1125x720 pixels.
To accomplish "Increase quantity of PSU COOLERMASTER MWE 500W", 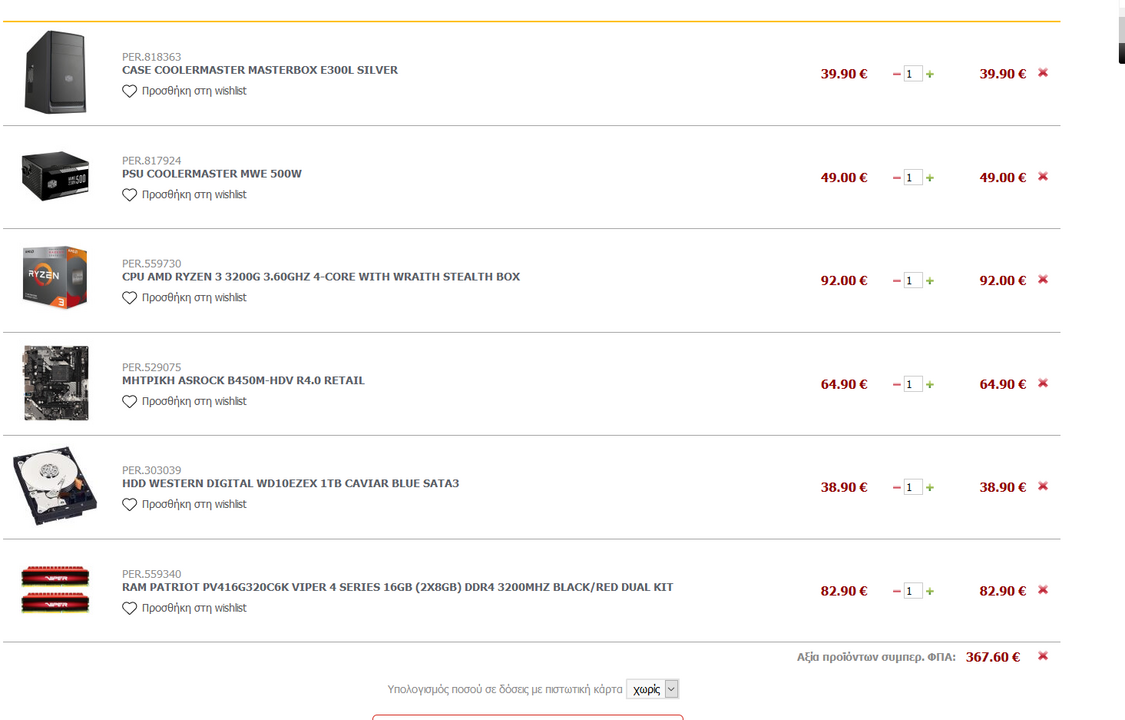I will tap(930, 178).
